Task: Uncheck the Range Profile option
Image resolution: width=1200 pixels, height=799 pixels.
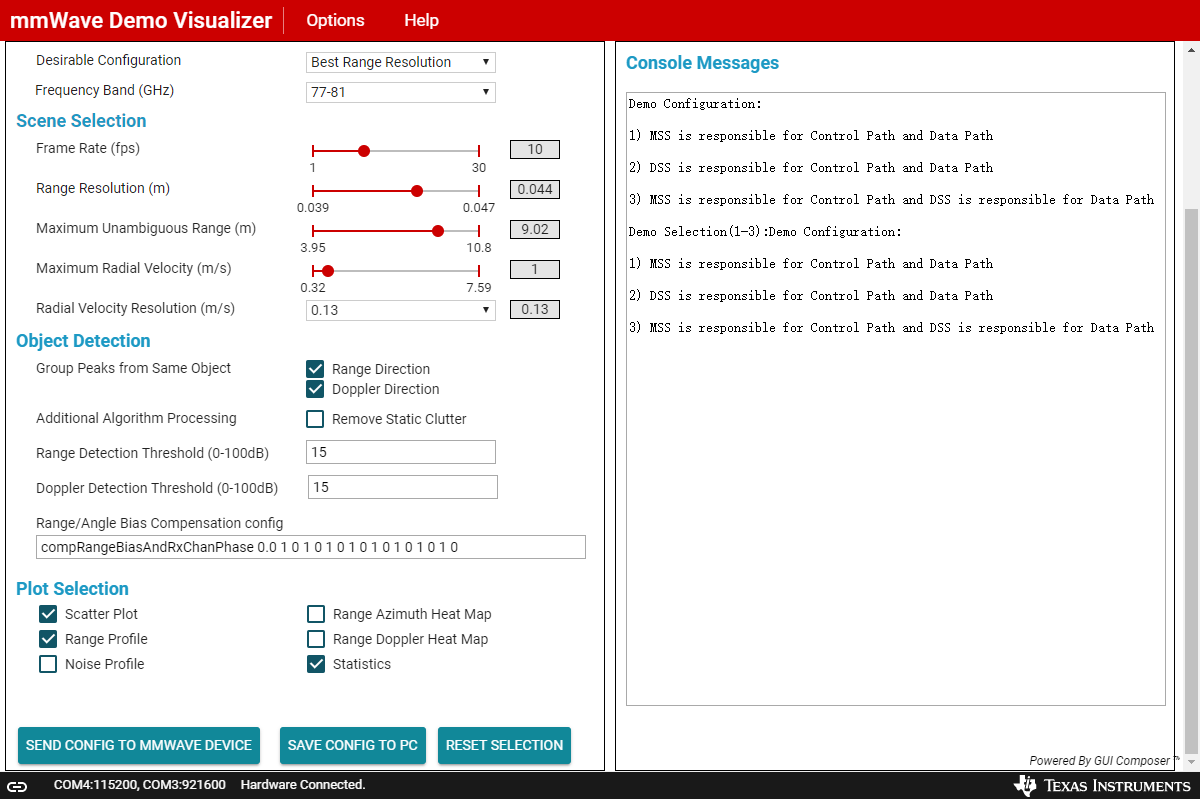Action: point(48,639)
